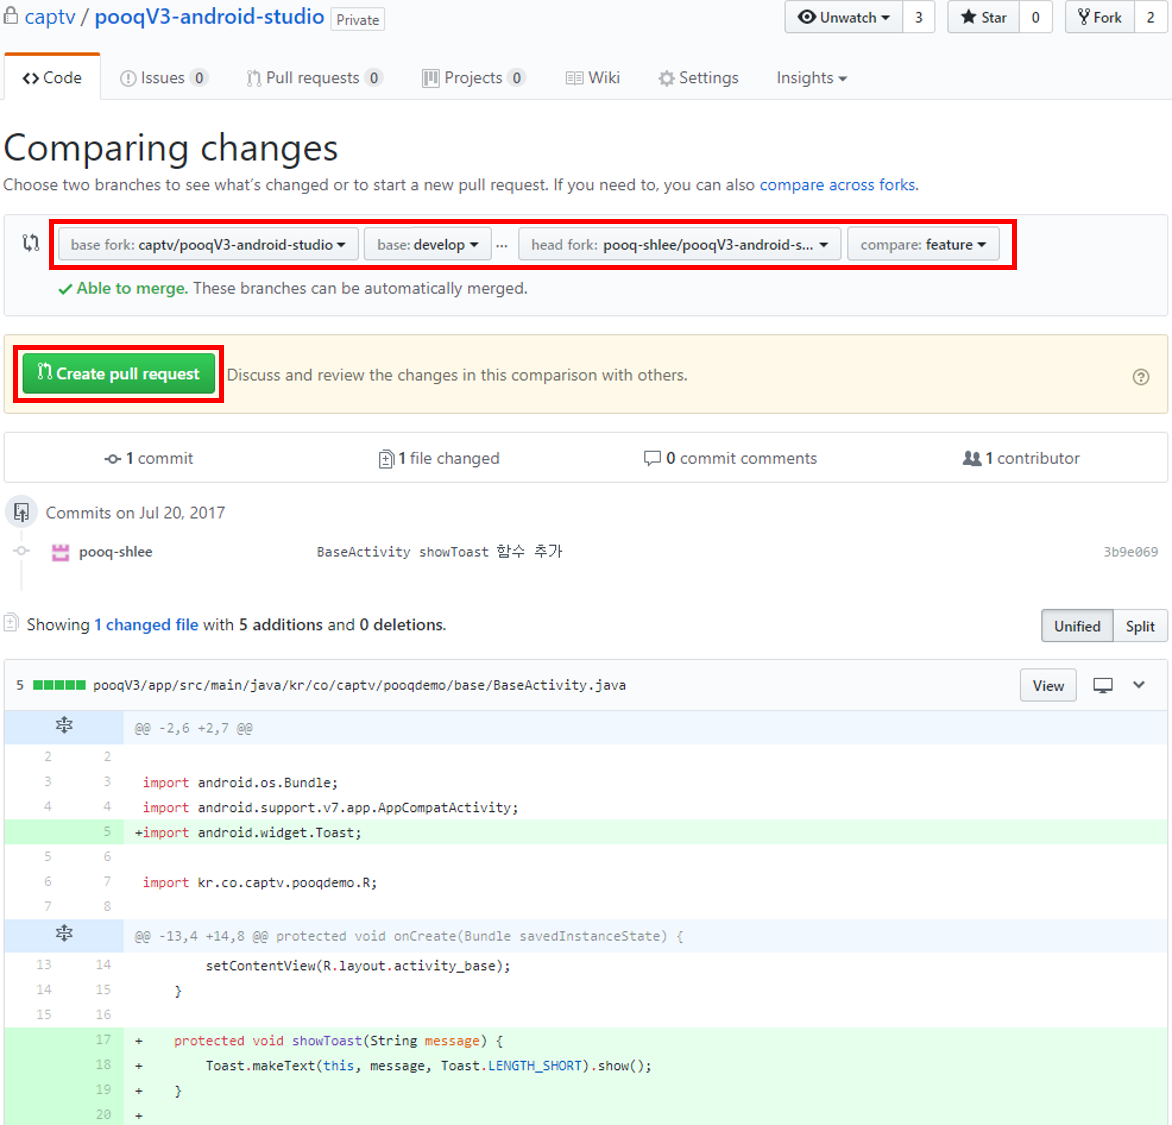1172x1125 pixels.
Task: Open the Projects tab
Action: 474,78
